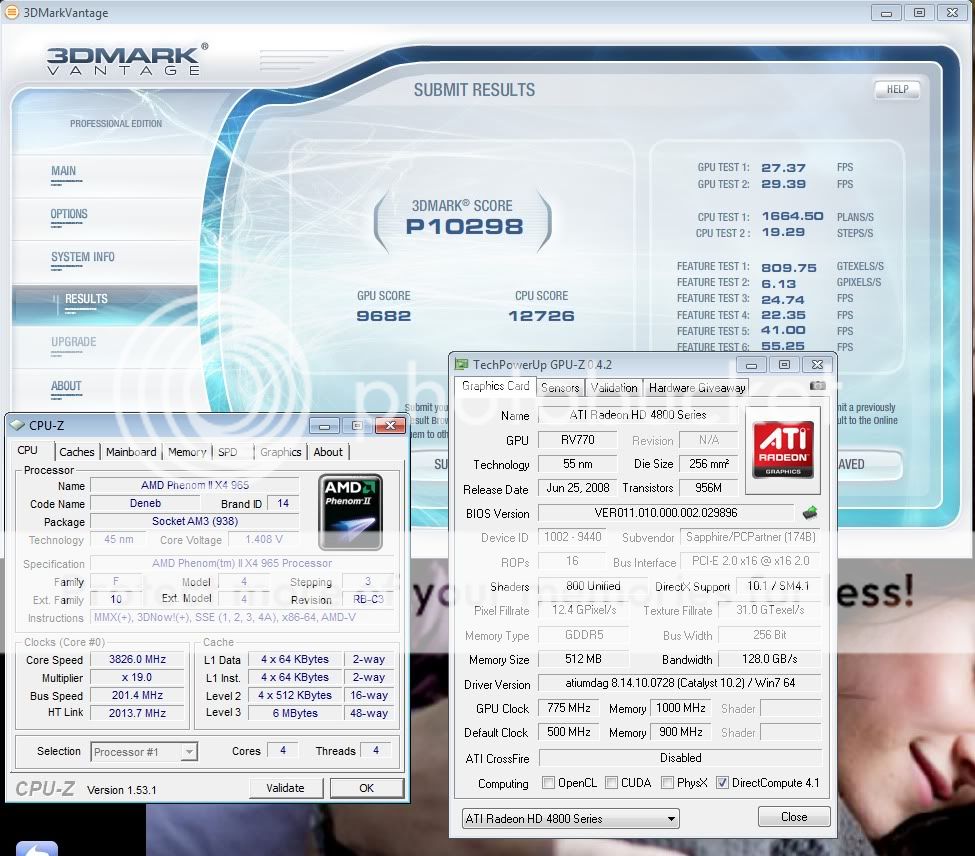The image size is (975, 856).
Task: Click the GPU-Z Name field
Action: [638, 415]
